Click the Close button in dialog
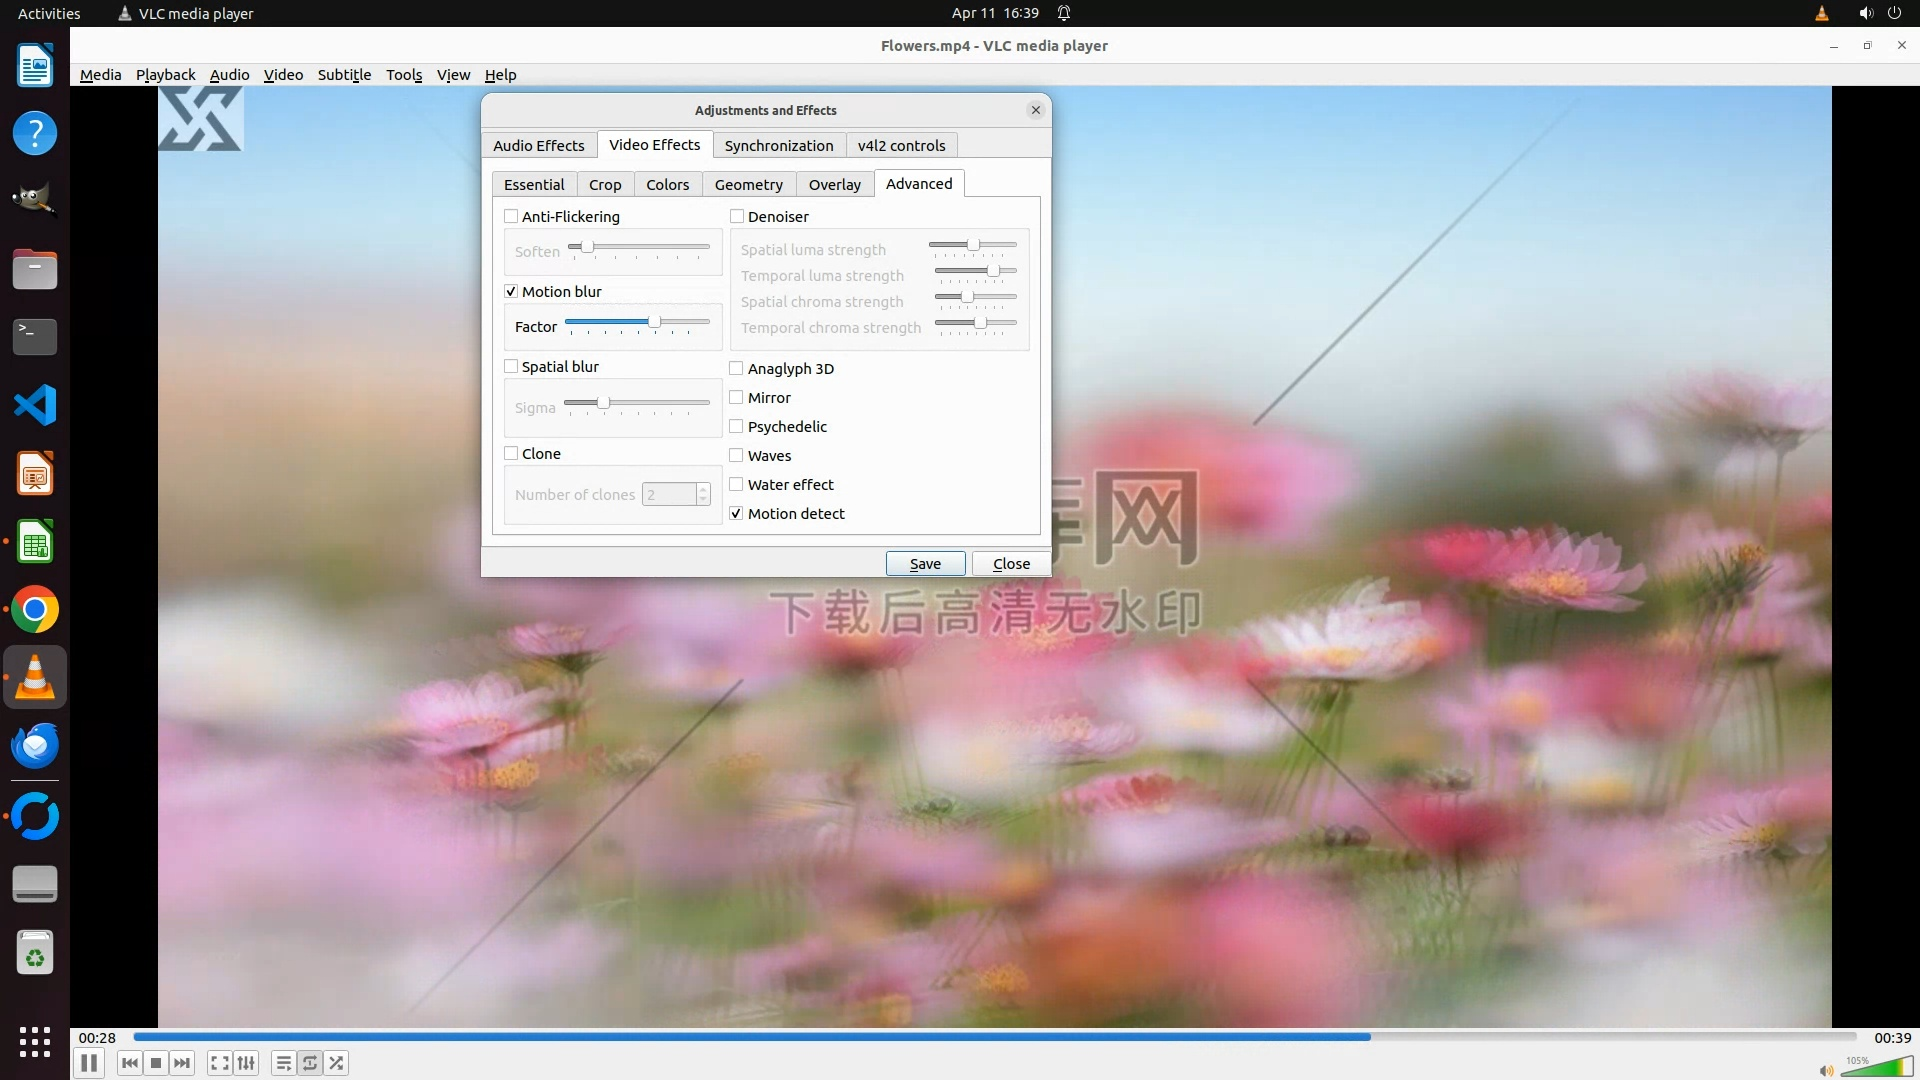This screenshot has height=1080, width=1920. pyautogui.click(x=1011, y=564)
